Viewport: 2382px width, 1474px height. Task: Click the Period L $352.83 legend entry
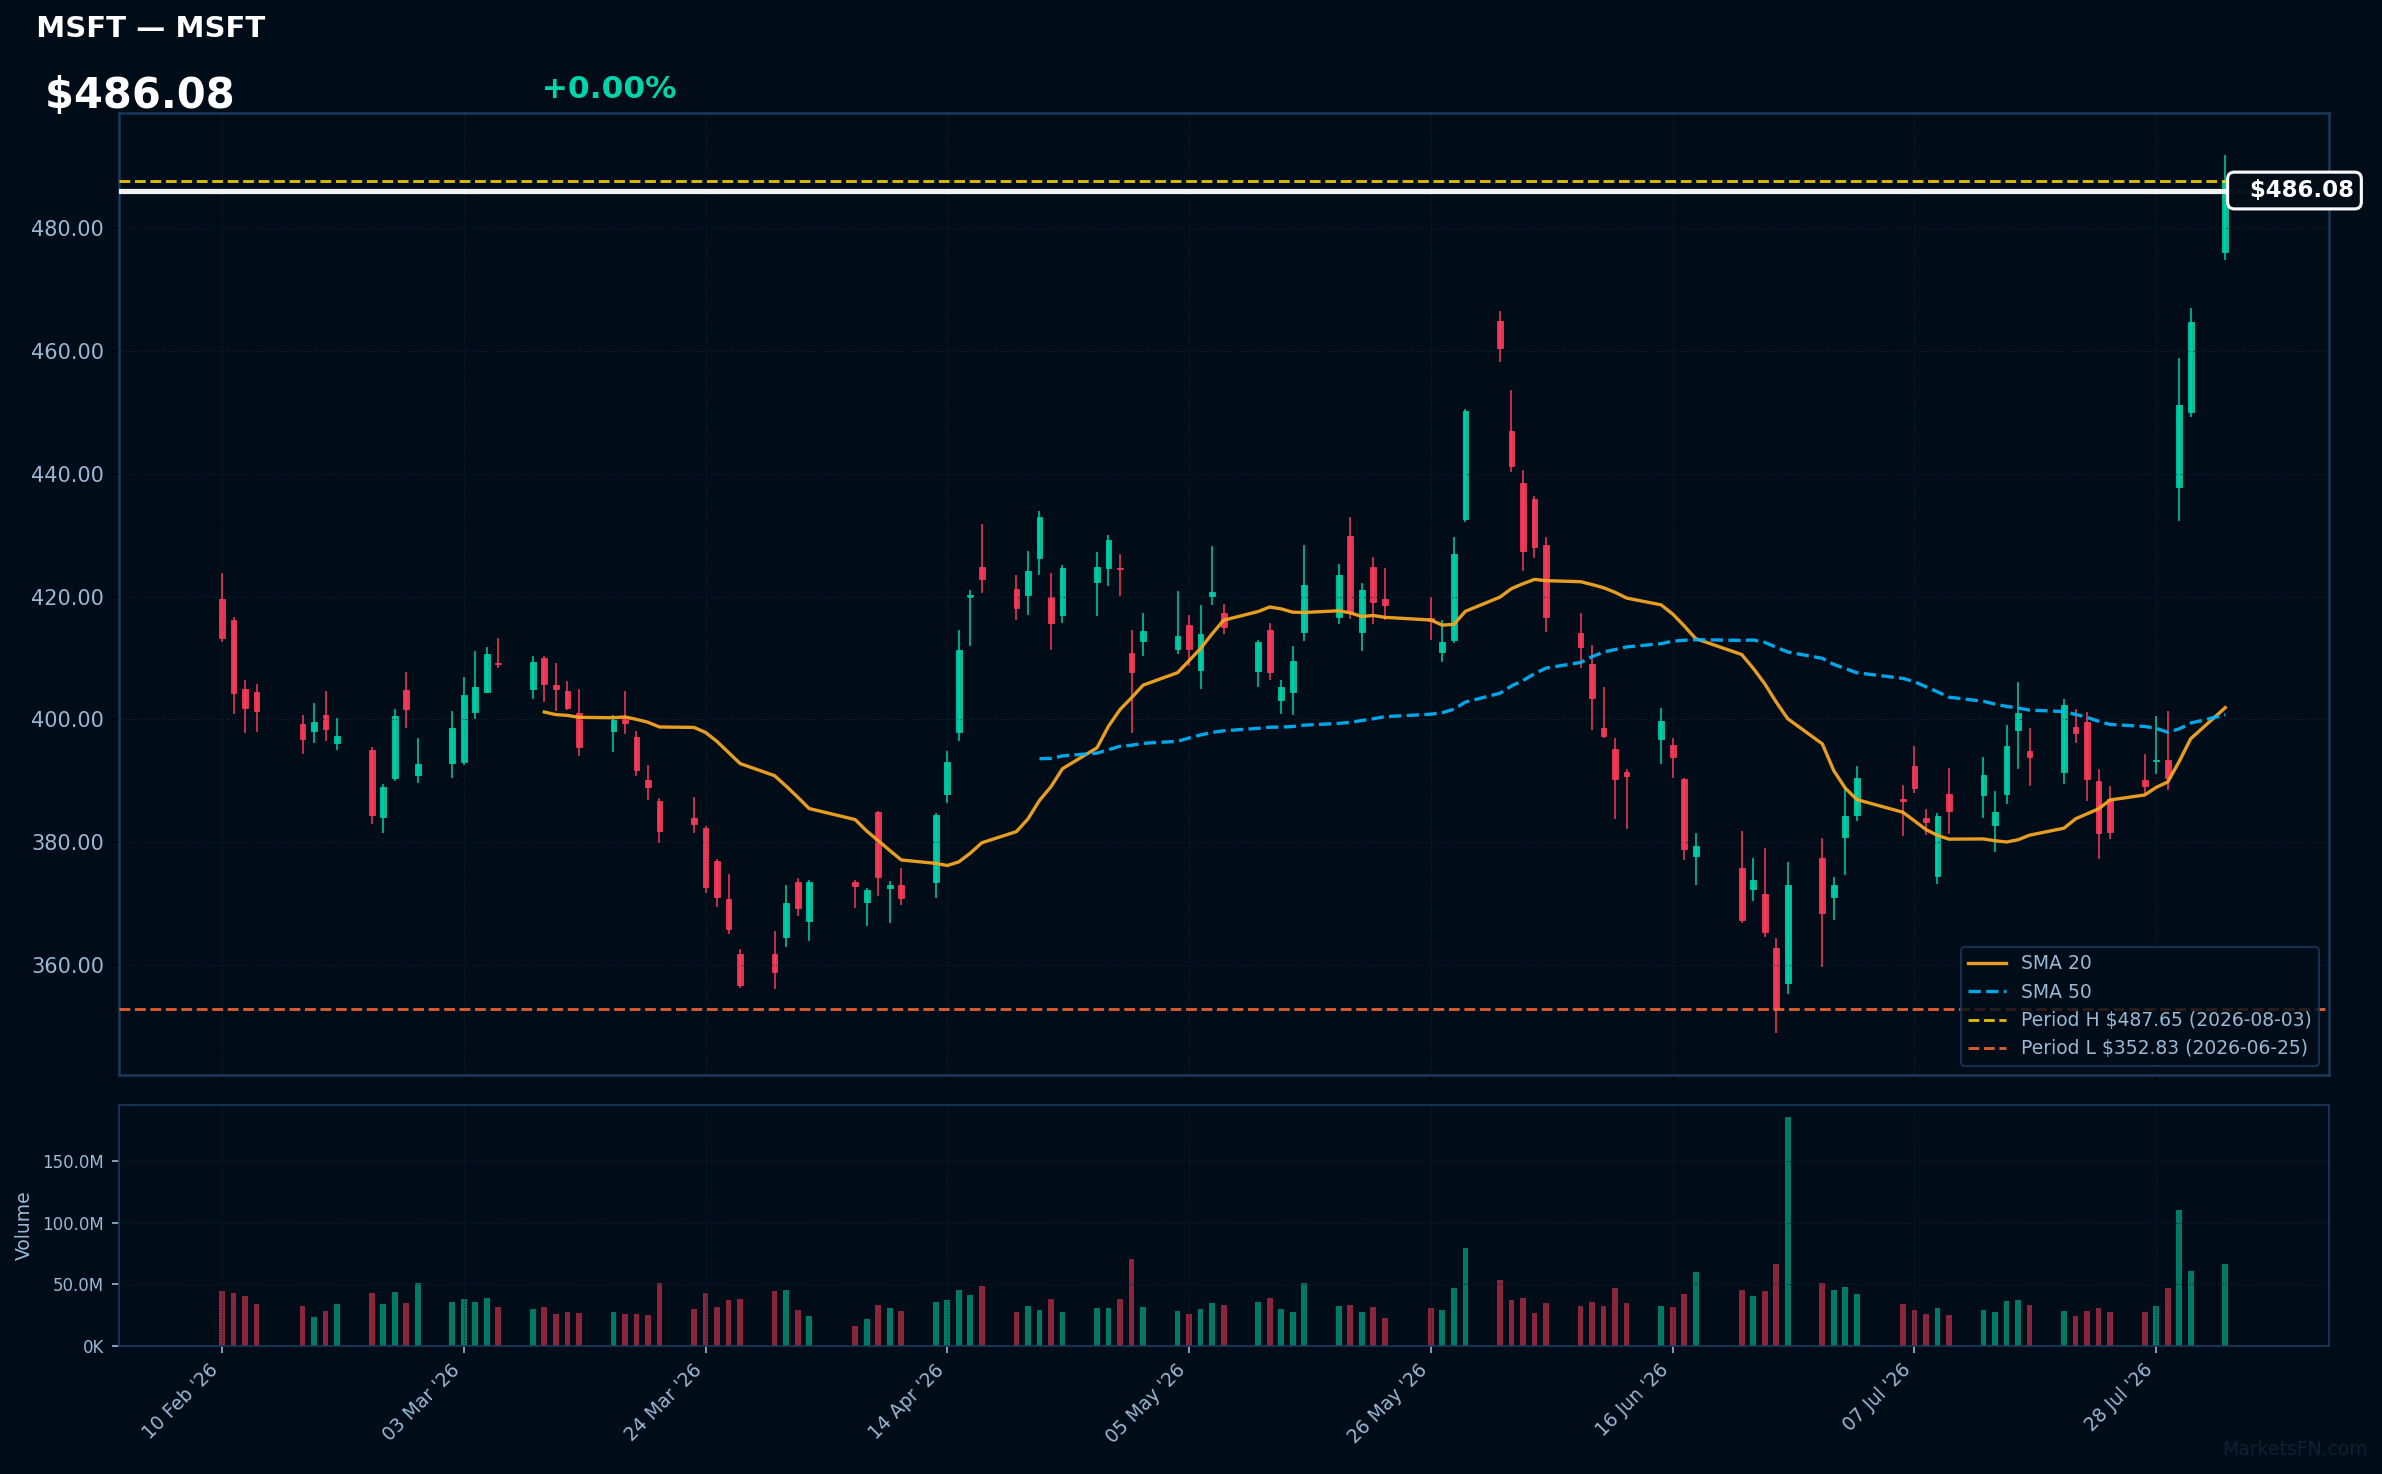pyautogui.click(x=2137, y=1048)
